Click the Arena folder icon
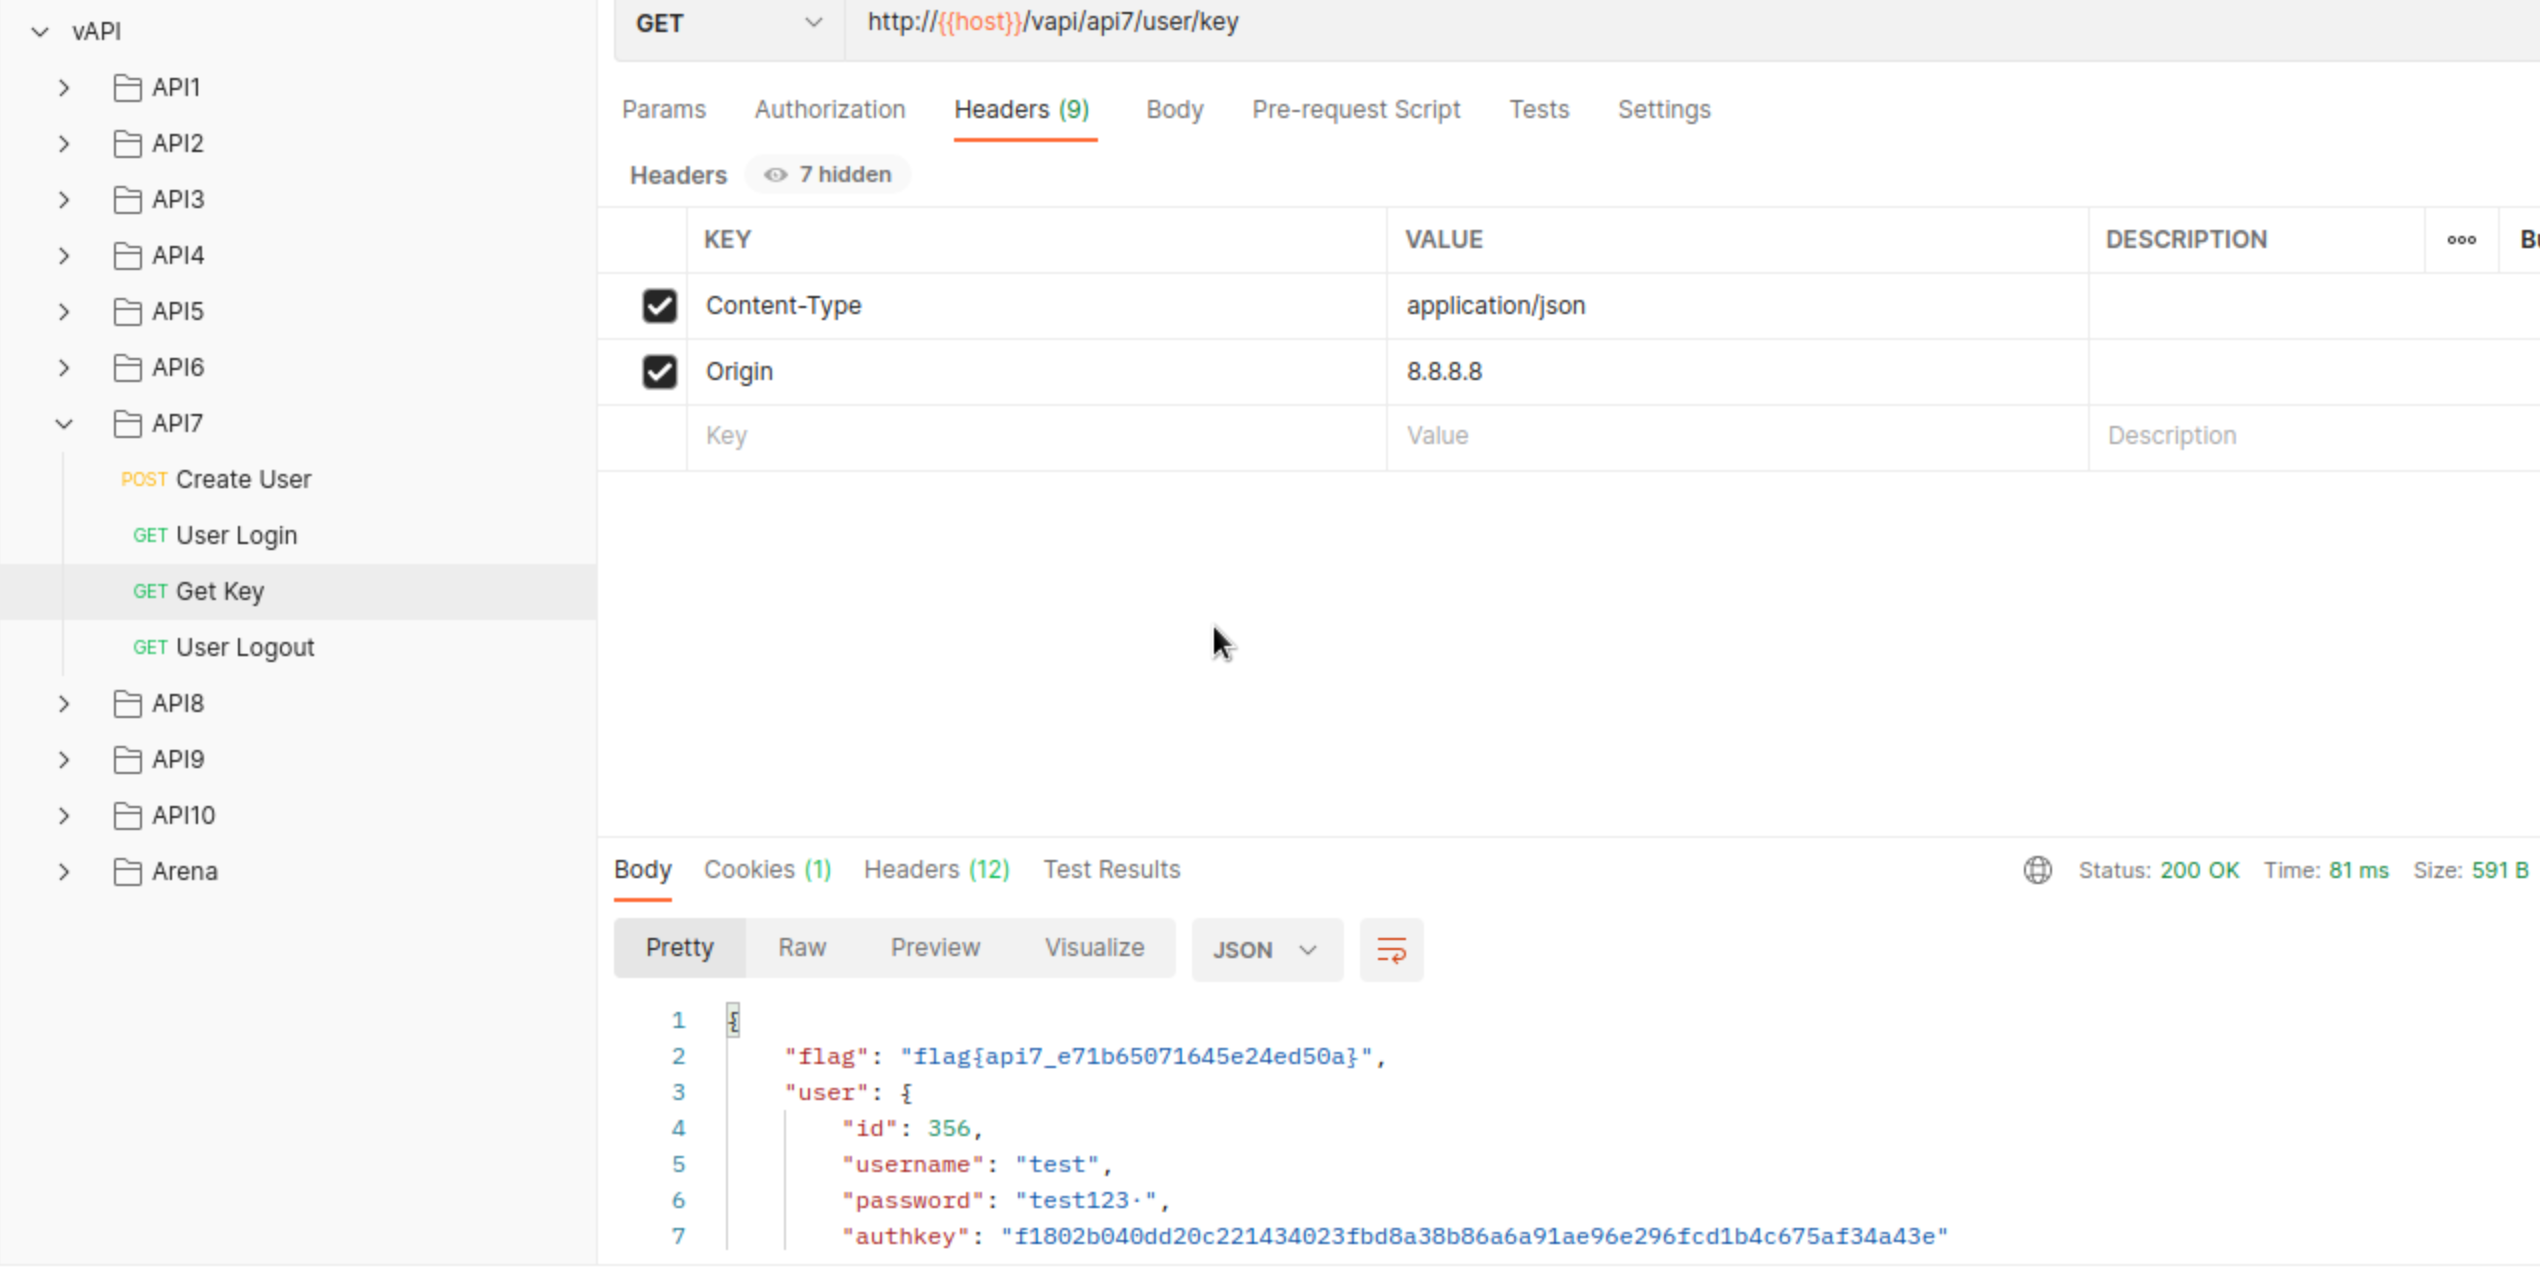This screenshot has height=1276, width=2540. (x=127, y=872)
